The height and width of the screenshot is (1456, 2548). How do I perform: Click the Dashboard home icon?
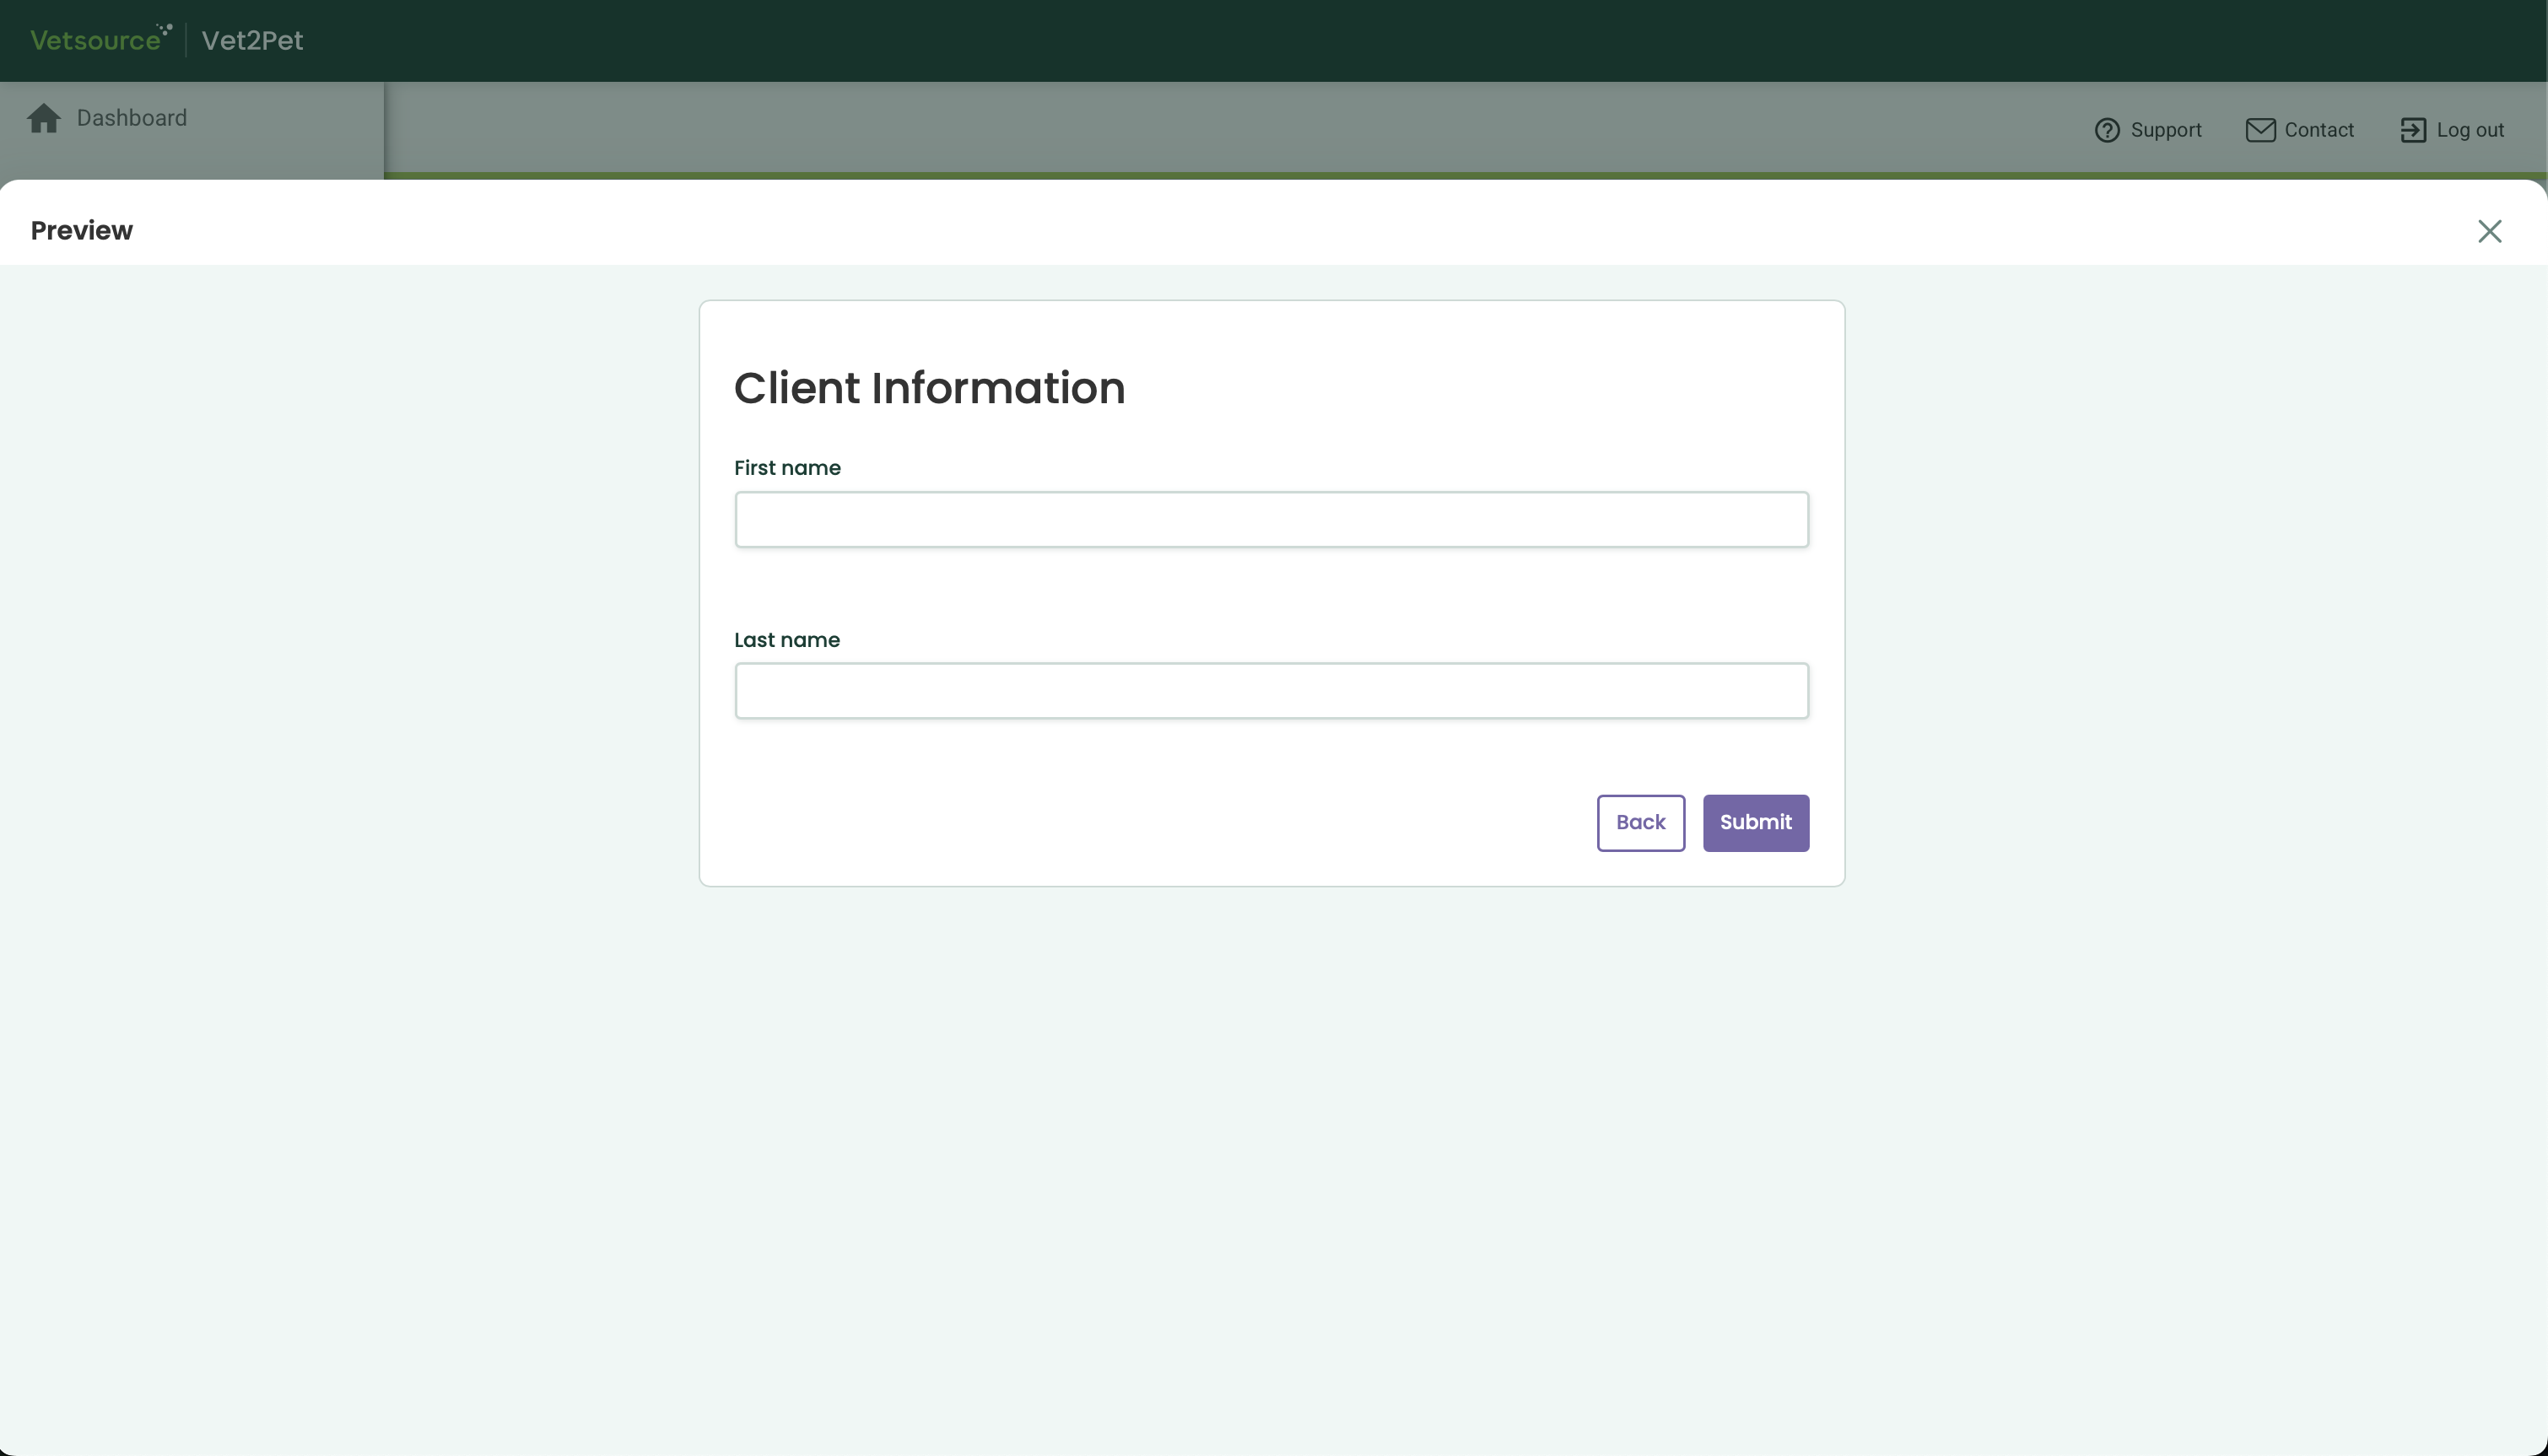point(44,118)
